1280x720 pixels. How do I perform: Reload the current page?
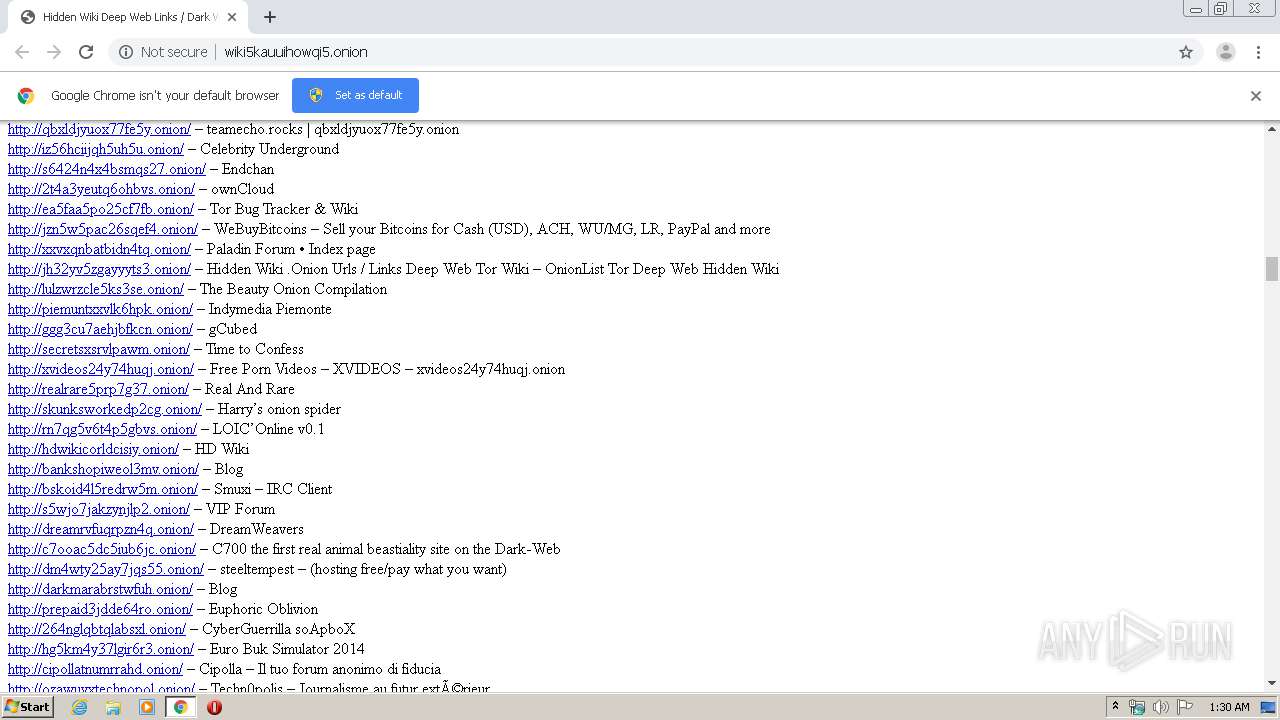pos(86,52)
